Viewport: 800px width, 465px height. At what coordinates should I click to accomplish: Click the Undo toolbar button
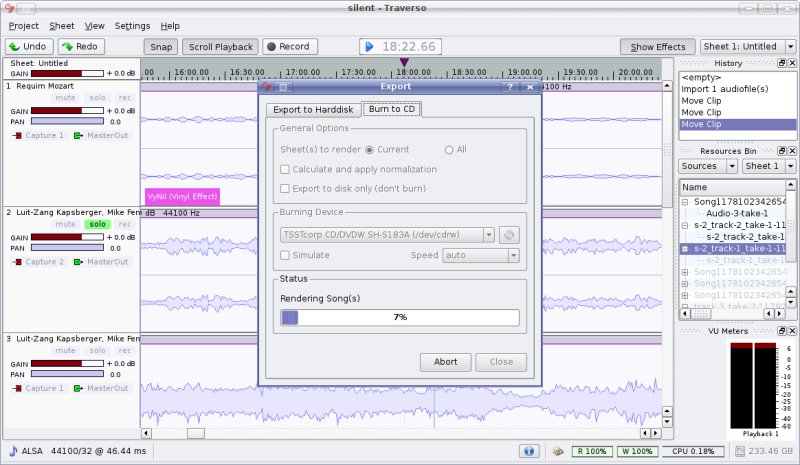click(29, 46)
